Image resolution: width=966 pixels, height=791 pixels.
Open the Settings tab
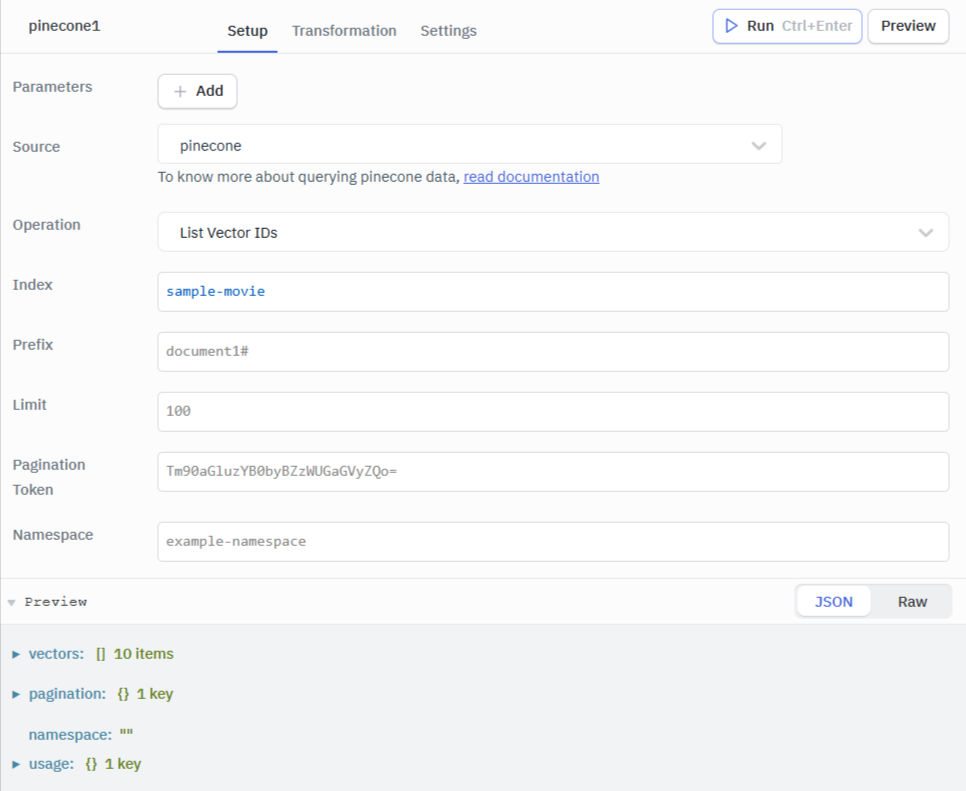[448, 31]
